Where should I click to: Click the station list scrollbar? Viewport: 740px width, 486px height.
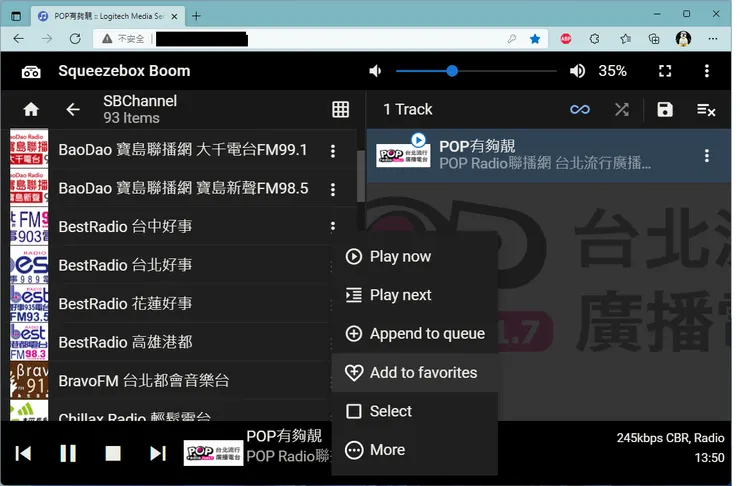pyautogui.click(x=361, y=177)
